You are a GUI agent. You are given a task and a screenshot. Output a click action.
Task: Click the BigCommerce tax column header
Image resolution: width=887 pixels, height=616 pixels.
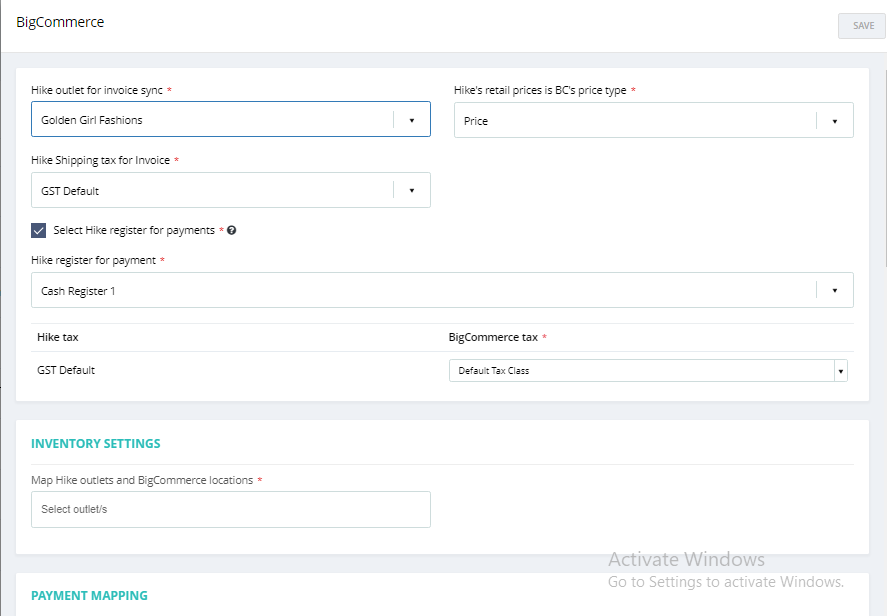coord(493,337)
